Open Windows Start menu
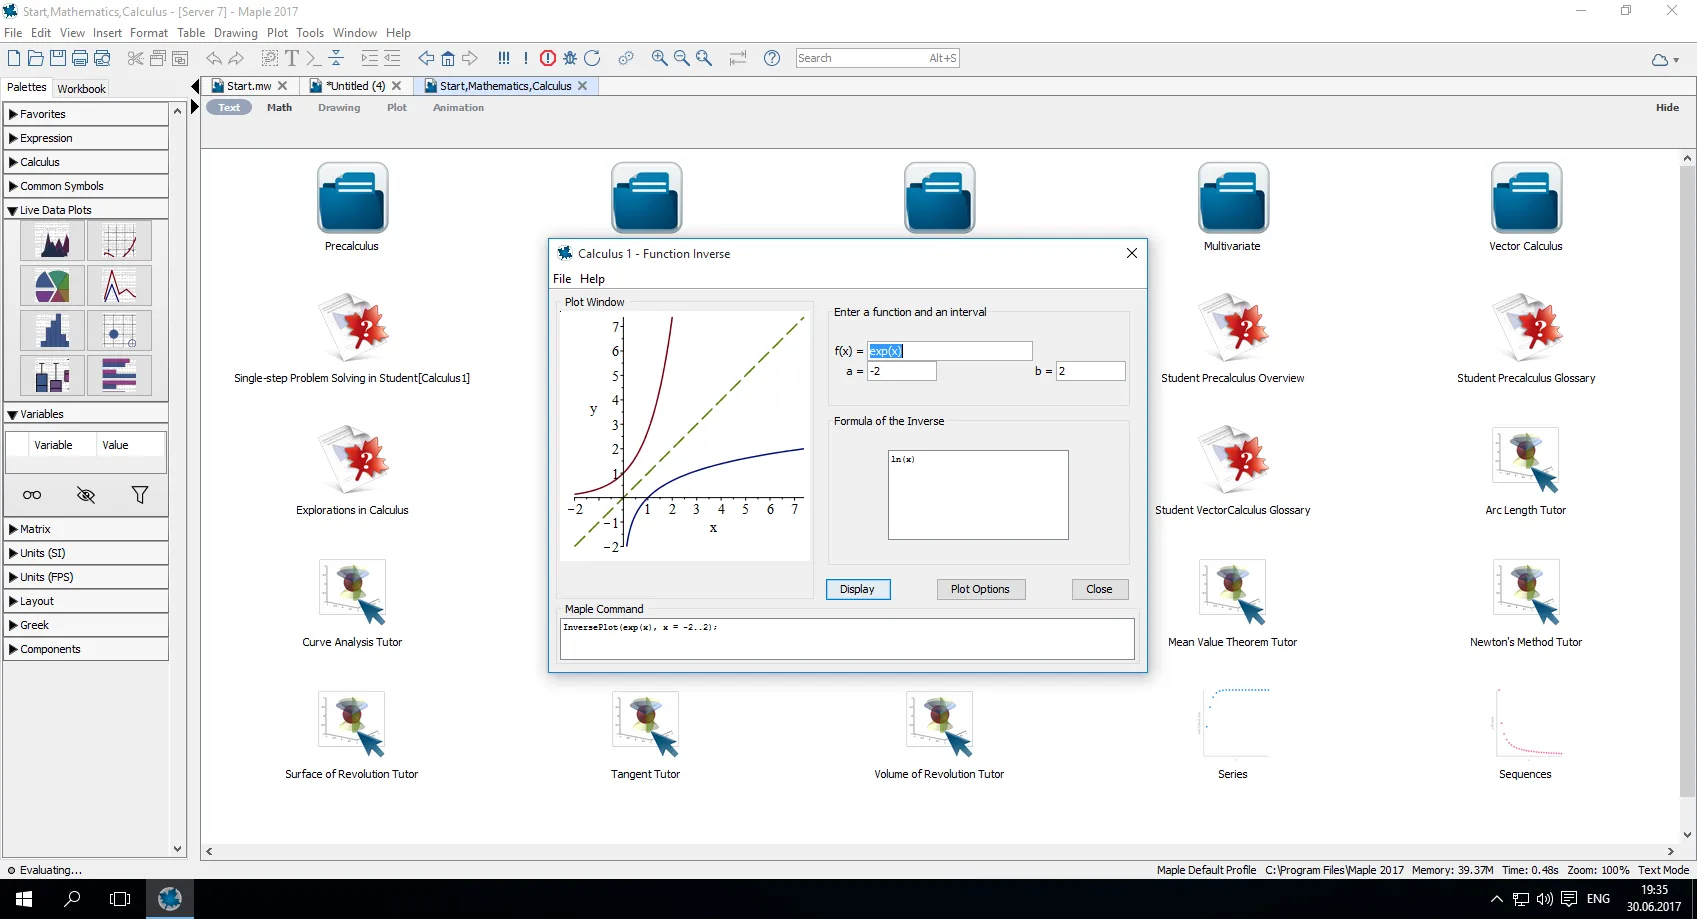 (x=24, y=899)
